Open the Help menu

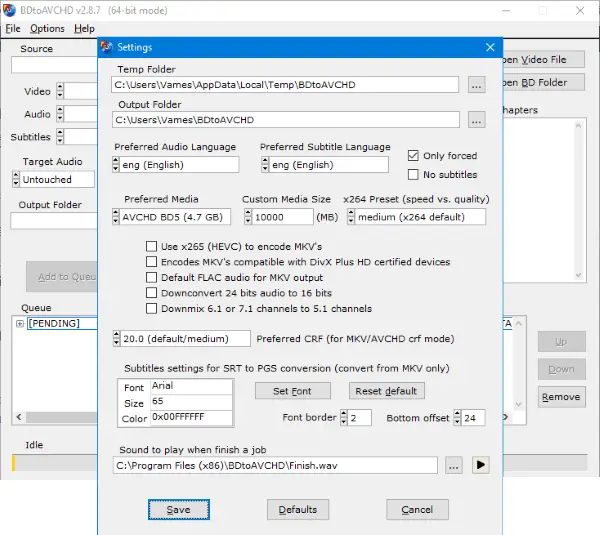(85, 29)
